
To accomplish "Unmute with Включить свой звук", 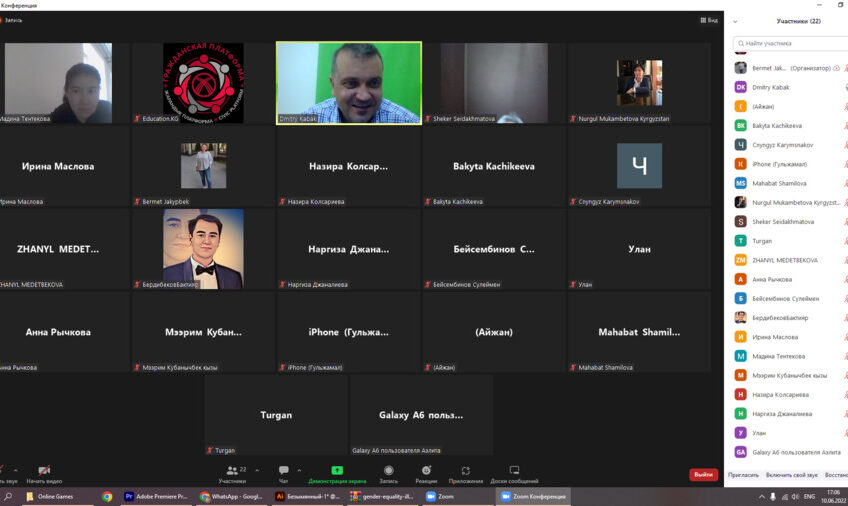I will tap(792, 474).
